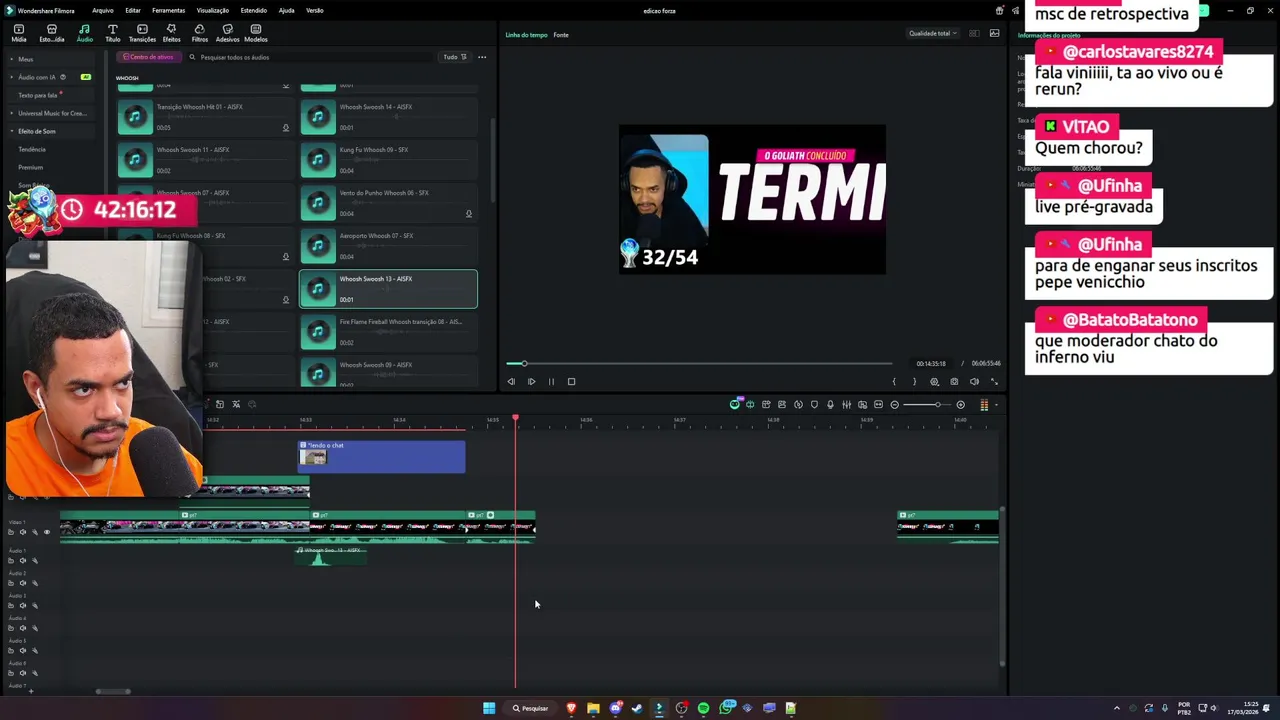Open the timeline audio mixer icon
The image size is (1280, 720).
coord(846,404)
